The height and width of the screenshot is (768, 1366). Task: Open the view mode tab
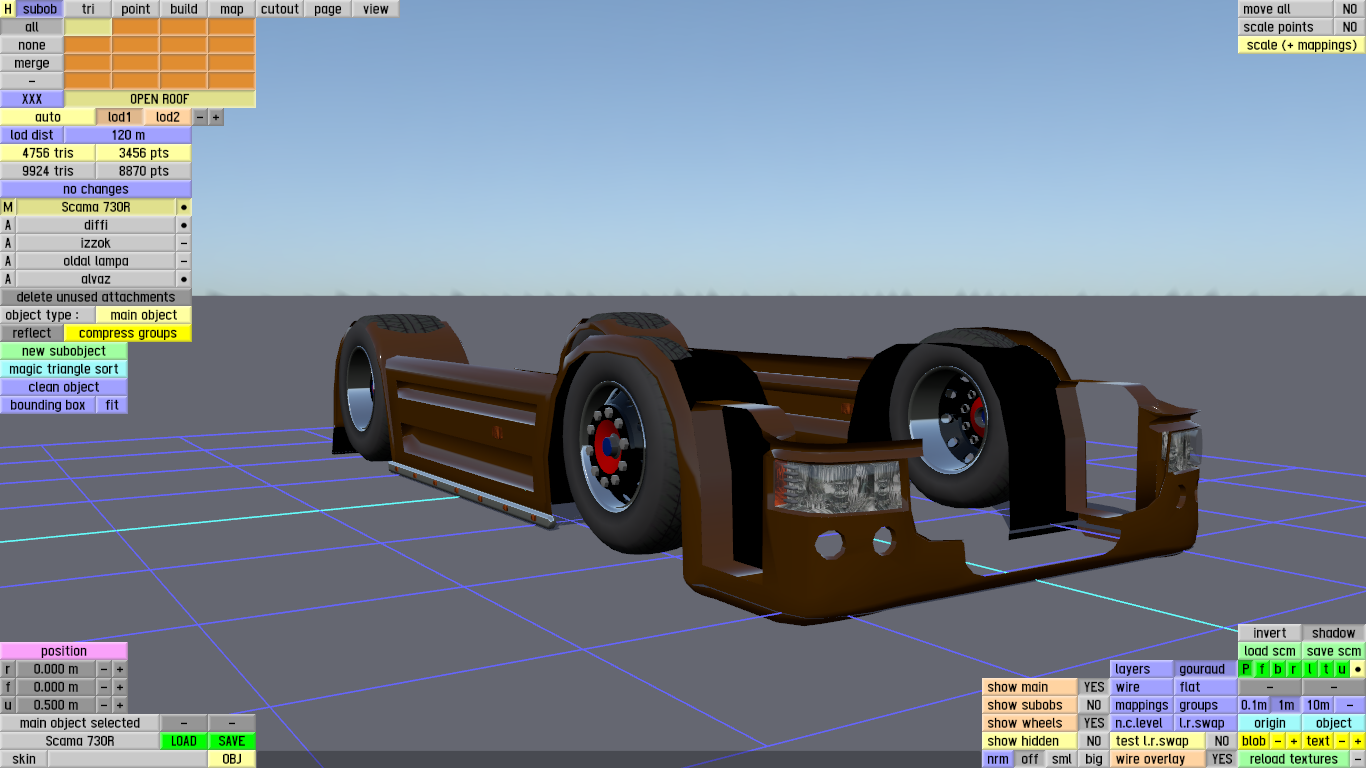376,9
